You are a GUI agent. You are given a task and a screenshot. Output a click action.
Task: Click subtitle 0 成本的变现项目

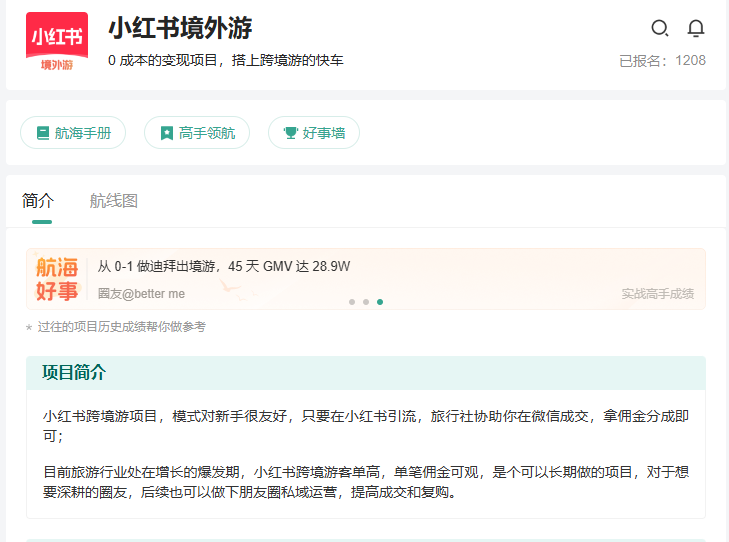[x=225, y=60]
